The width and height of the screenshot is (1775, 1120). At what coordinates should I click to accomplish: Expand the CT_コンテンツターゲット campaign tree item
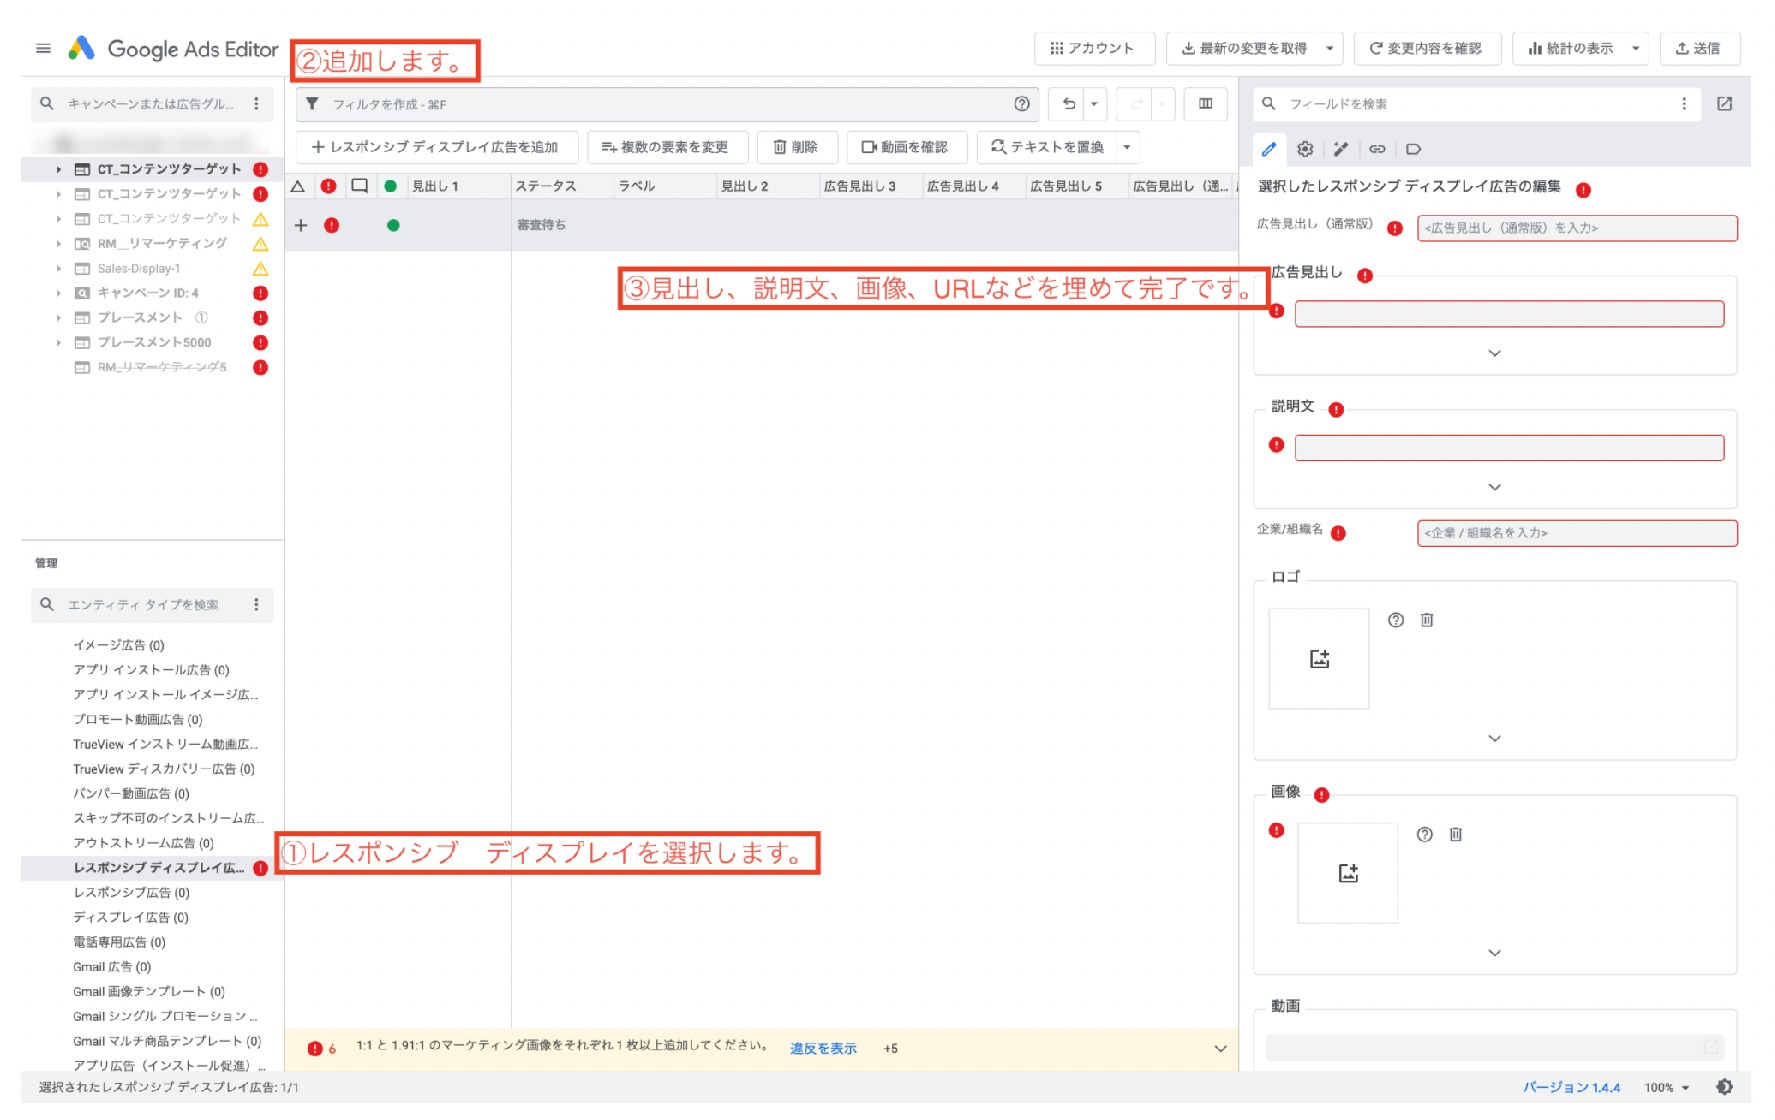[58, 169]
